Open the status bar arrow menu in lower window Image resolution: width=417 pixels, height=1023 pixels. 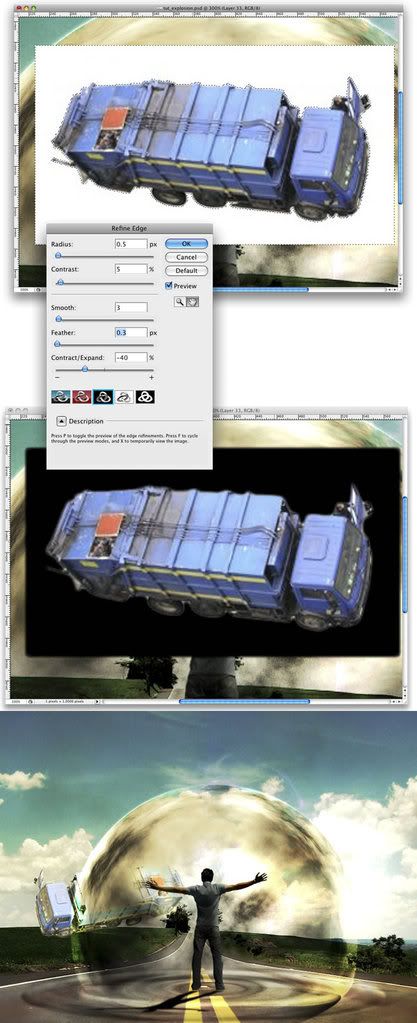(97, 702)
